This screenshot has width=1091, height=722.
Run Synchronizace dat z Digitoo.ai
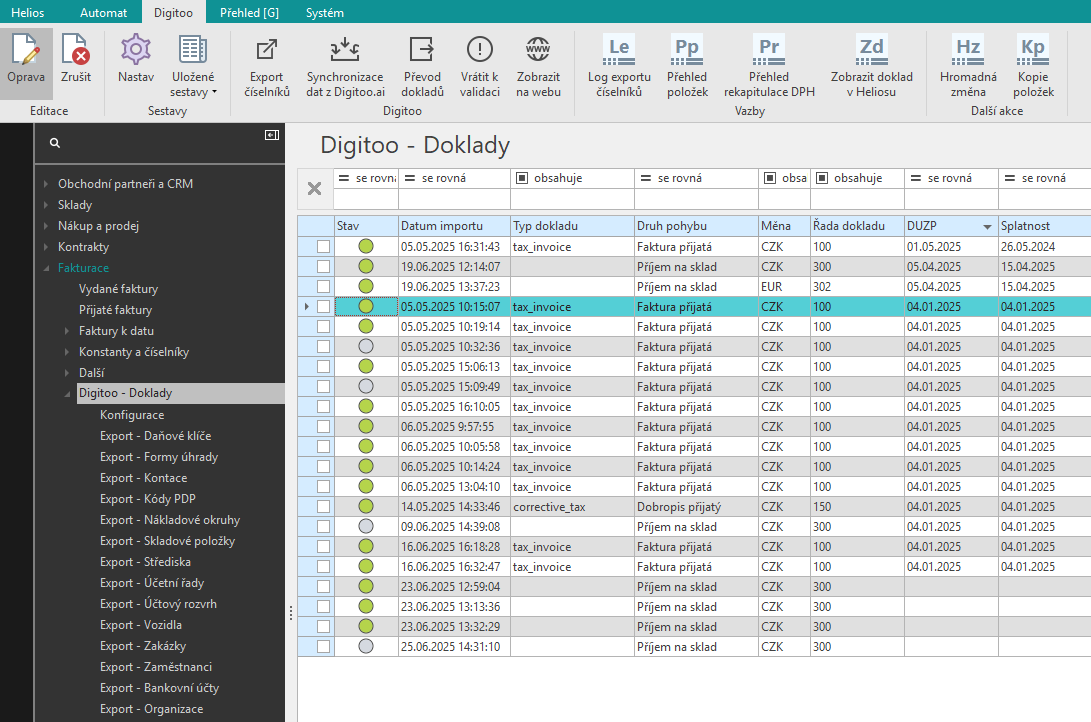[x=345, y=50]
